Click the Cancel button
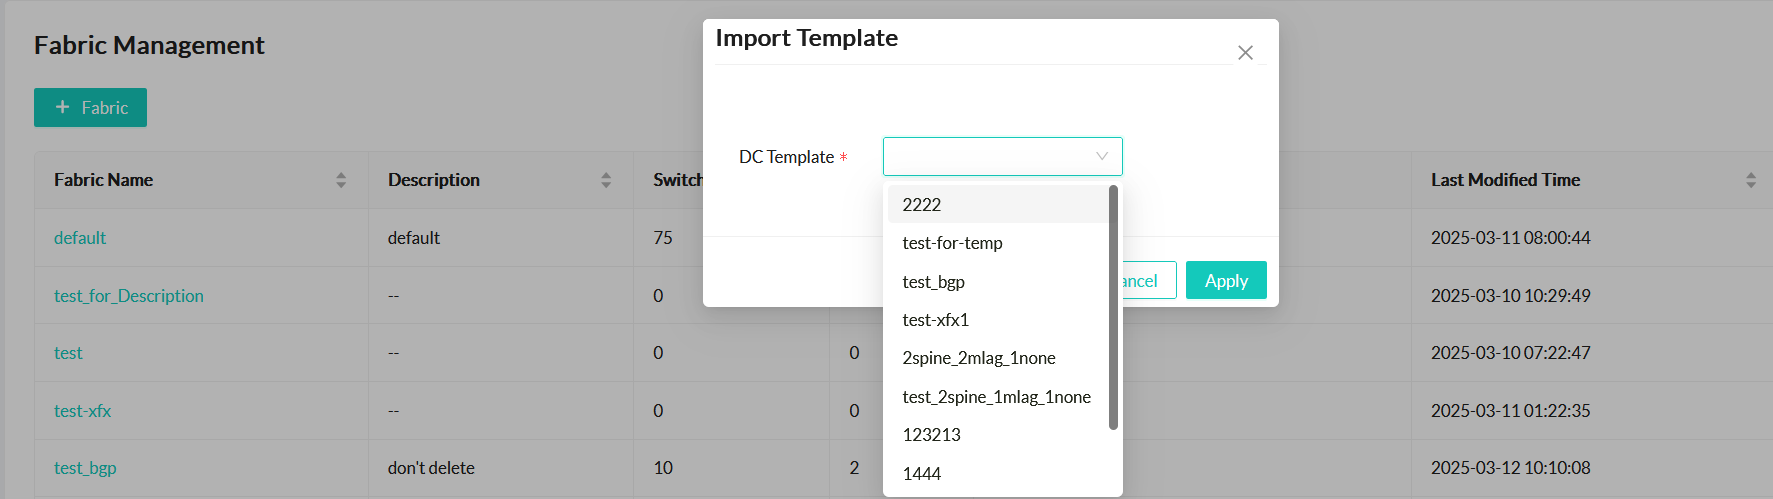The image size is (1773, 499). click(x=1147, y=281)
